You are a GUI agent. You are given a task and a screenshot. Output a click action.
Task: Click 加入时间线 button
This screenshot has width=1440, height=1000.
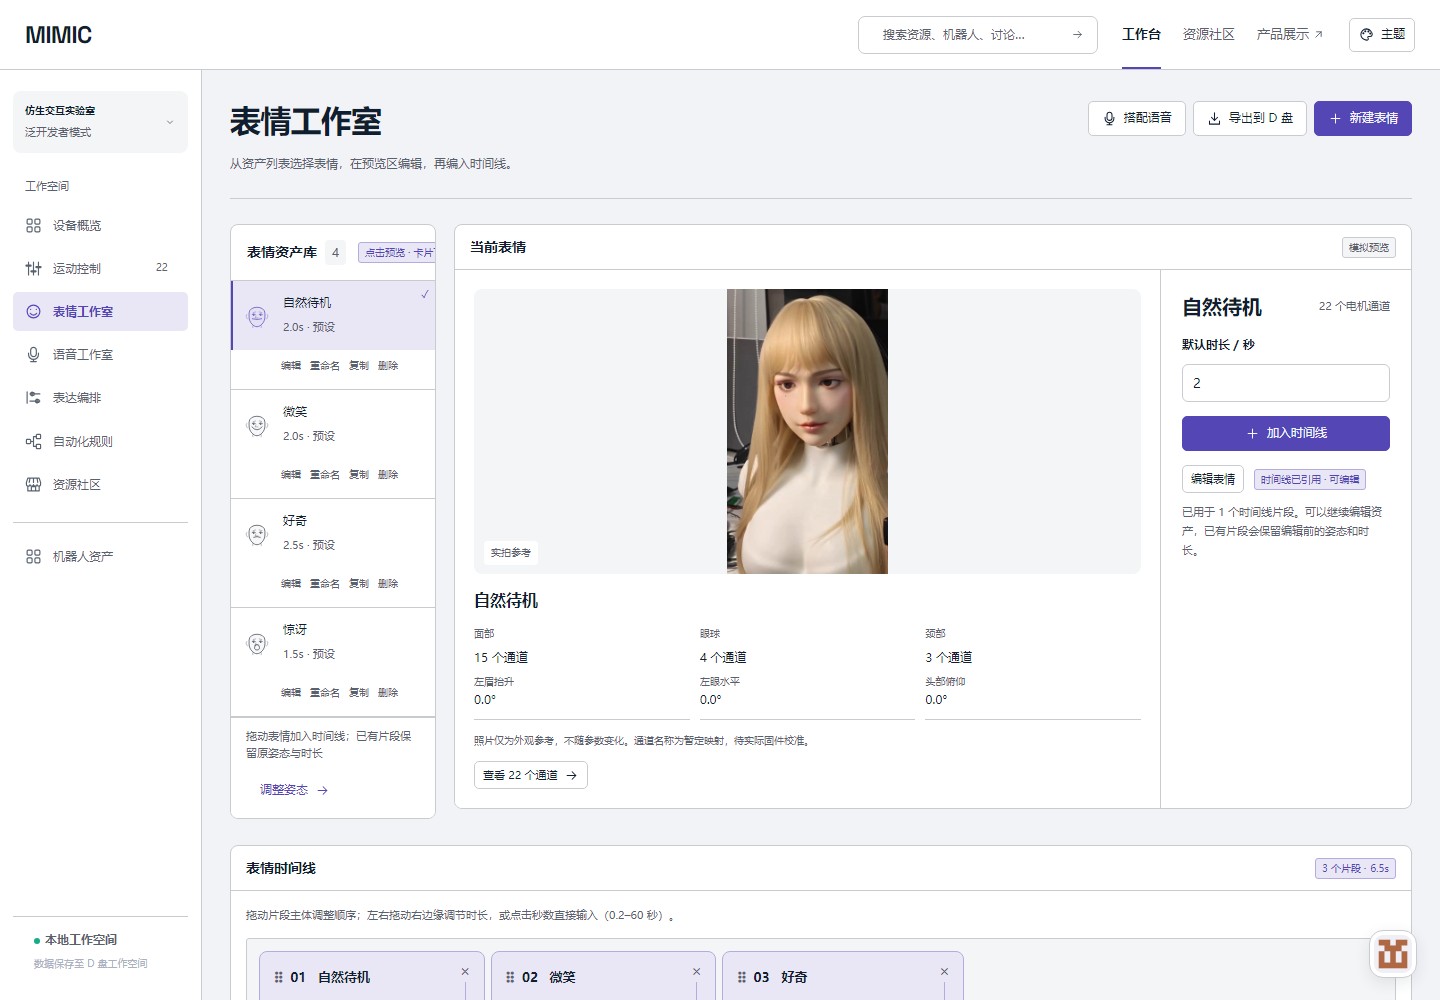[1286, 433]
